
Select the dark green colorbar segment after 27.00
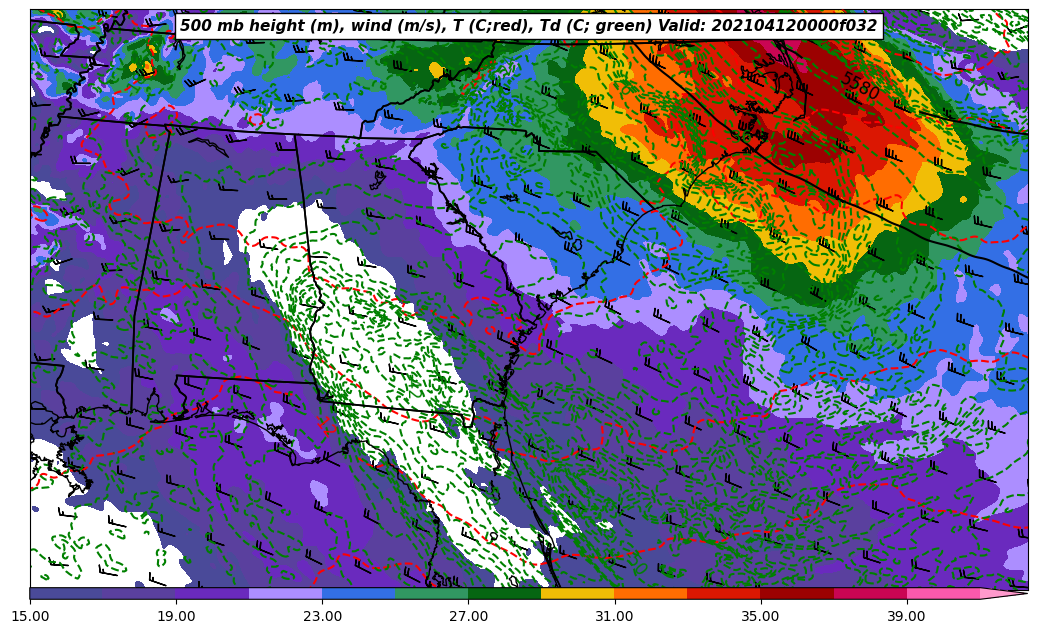tap(504, 593)
